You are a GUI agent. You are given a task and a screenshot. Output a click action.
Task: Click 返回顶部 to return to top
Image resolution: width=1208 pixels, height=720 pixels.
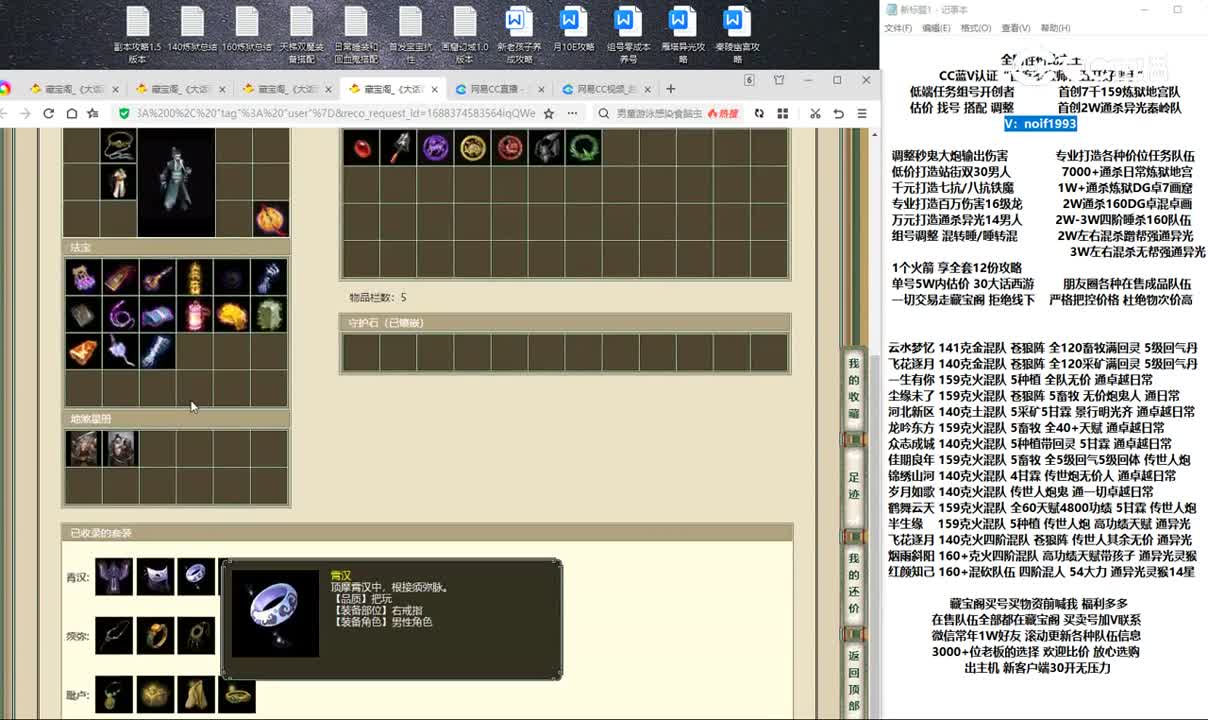point(854,680)
